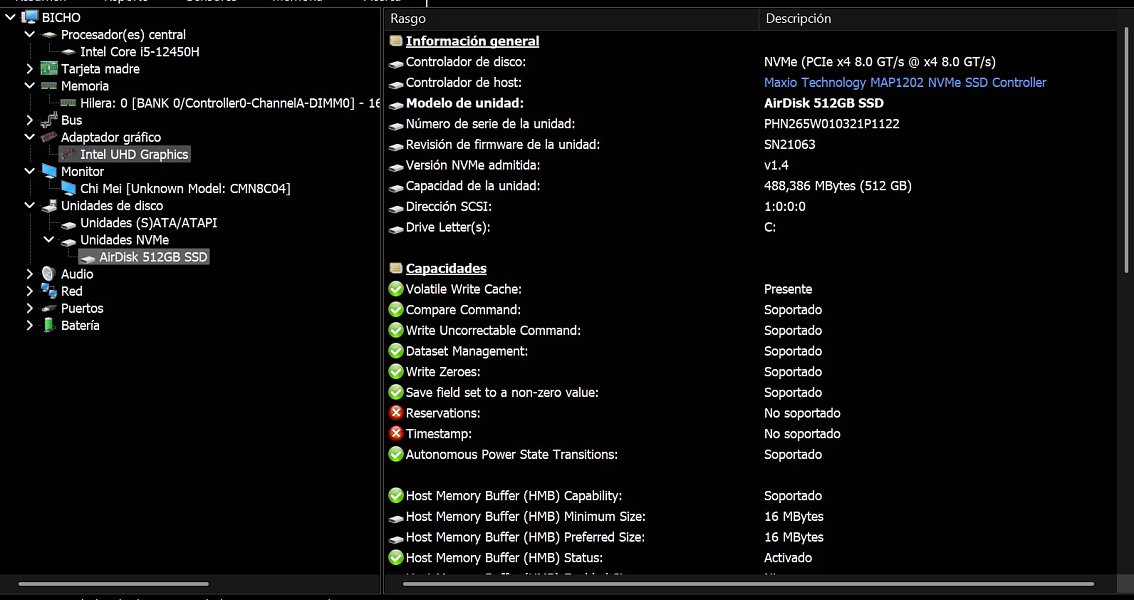1134x600 pixels.
Task: Click the Adaptador gráfico card icon
Action: click(x=49, y=137)
